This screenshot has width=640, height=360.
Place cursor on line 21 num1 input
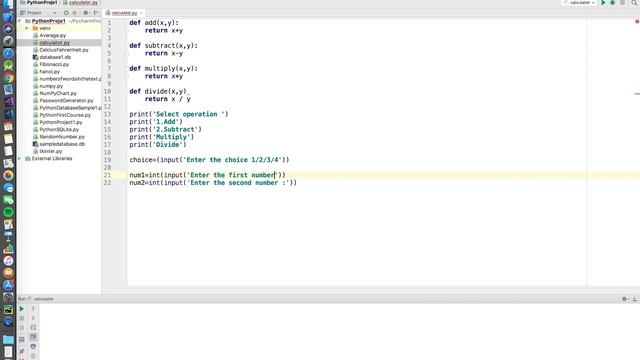[207, 175]
